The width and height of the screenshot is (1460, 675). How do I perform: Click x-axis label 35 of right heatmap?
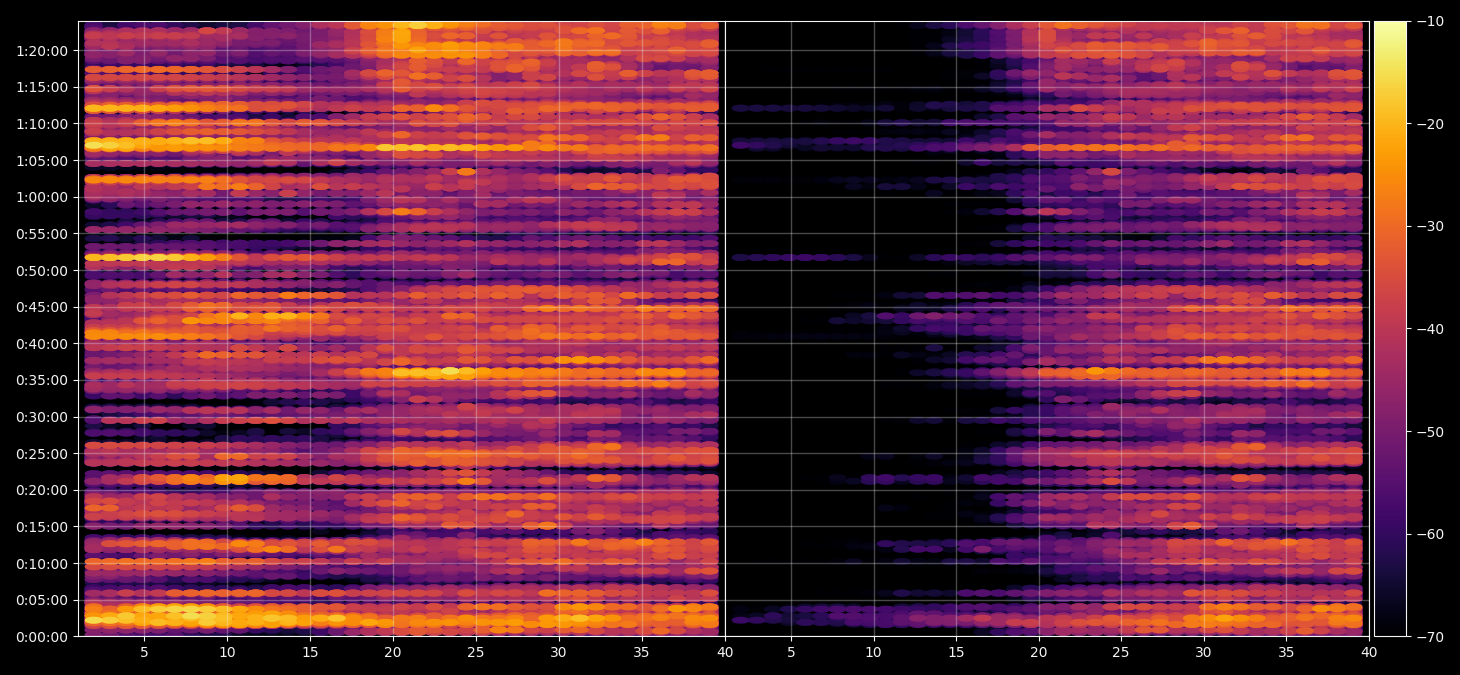pyautogui.click(x=1286, y=653)
